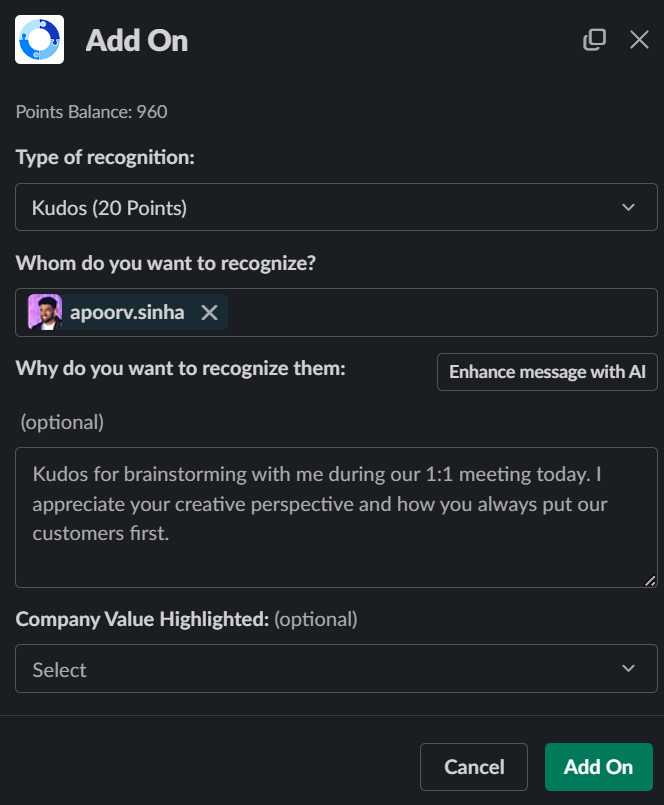This screenshot has width=664, height=805.
Task: Submit with the green Add On button
Action: pos(598,766)
